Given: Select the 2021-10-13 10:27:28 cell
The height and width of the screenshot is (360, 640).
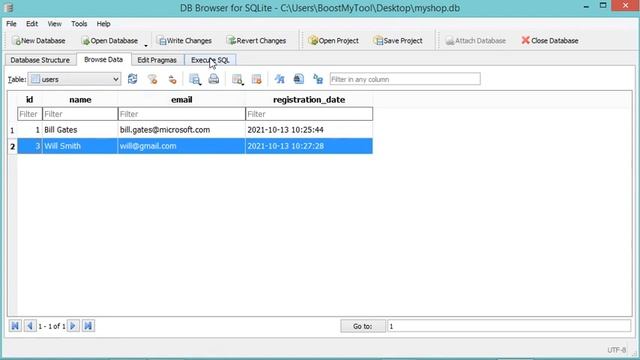Looking at the screenshot, I should pos(309,146).
